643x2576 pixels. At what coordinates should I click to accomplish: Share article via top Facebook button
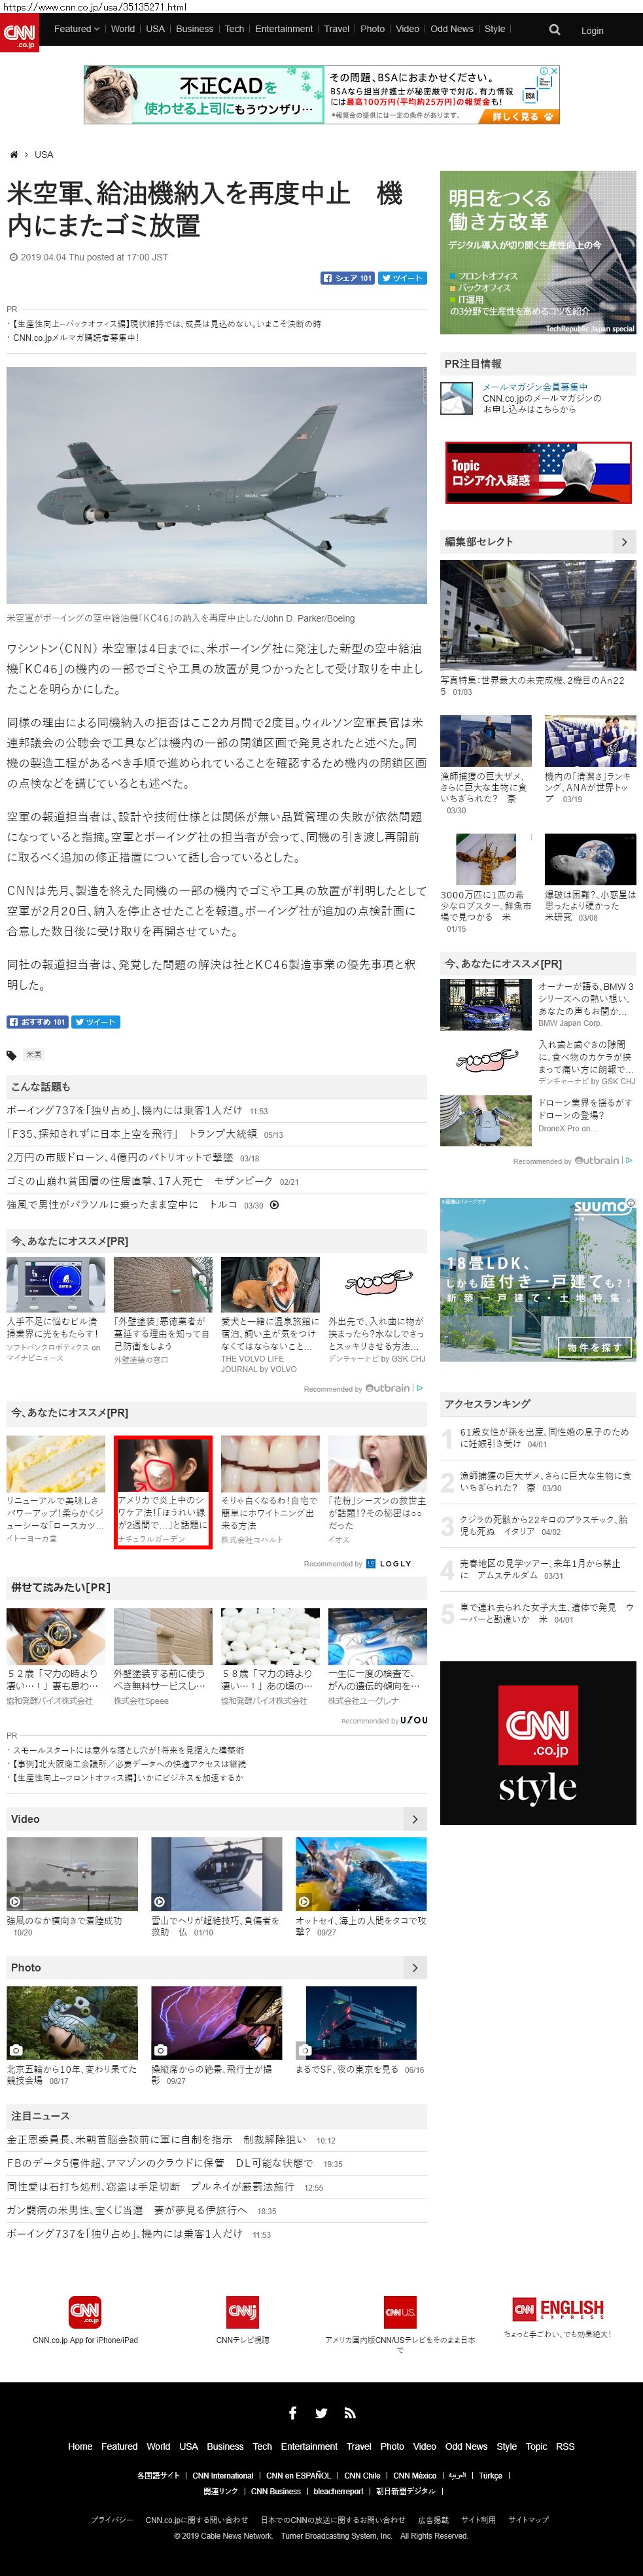[x=347, y=278]
